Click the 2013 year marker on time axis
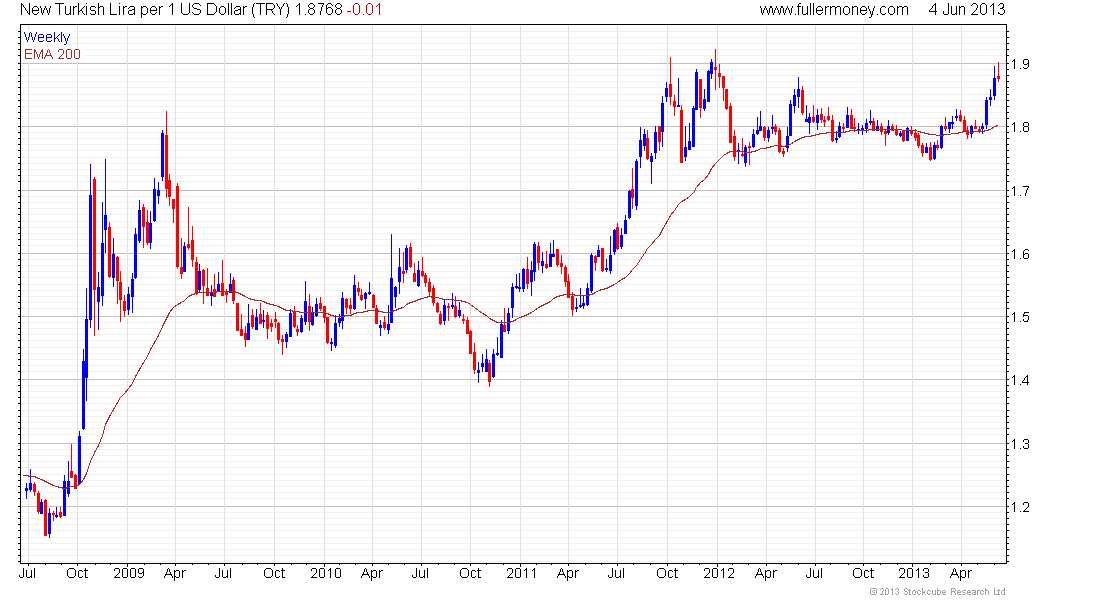Screen dimensions: 1100x600 (914, 573)
